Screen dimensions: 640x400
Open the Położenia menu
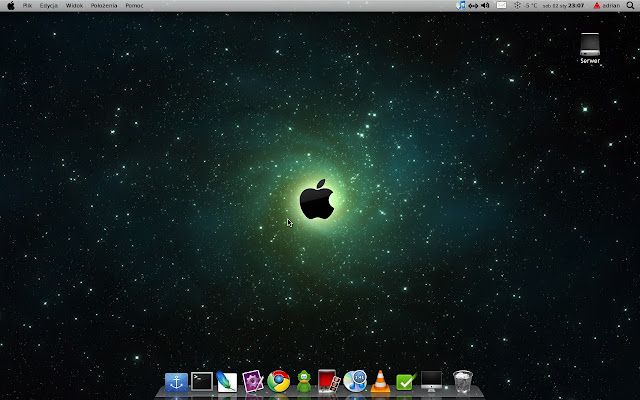104,6
